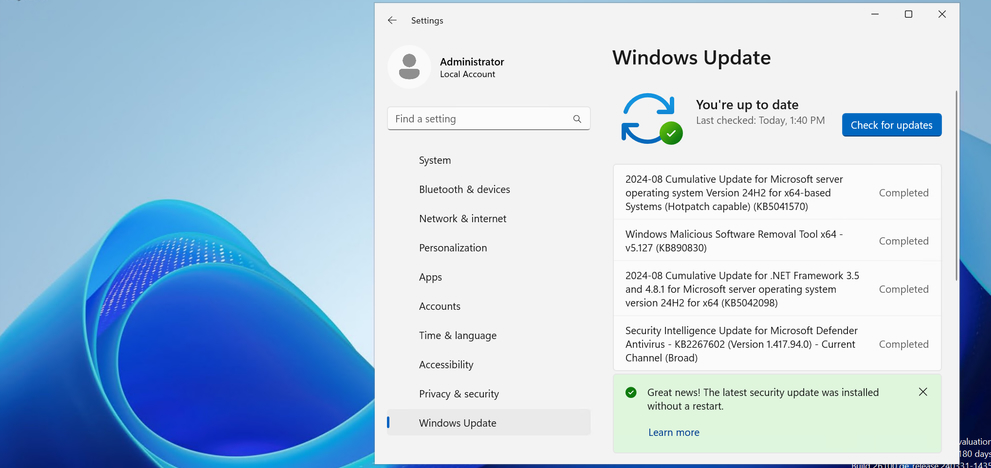Open Time & language settings
991x468 pixels.
[x=489, y=336]
